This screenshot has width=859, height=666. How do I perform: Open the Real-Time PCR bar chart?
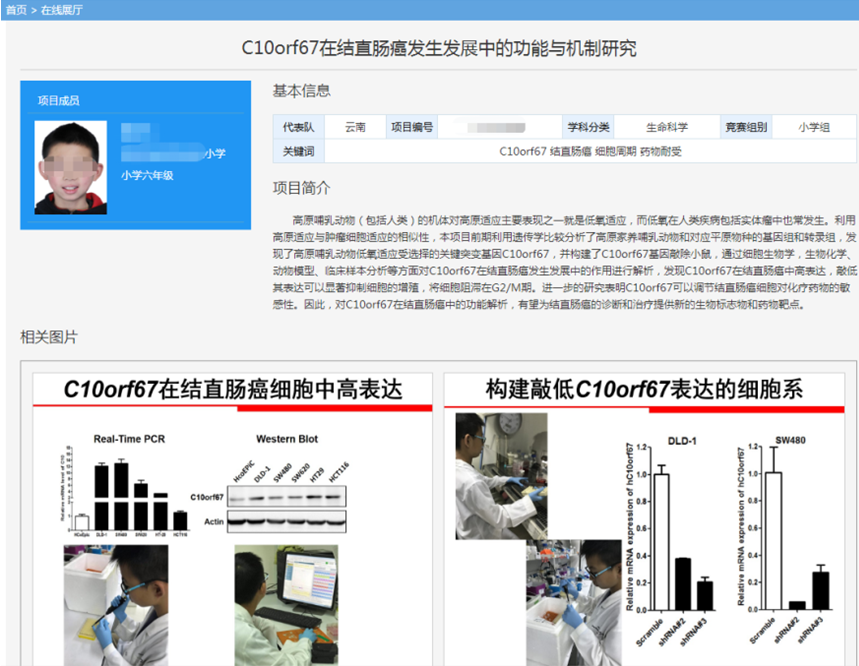(x=122, y=485)
